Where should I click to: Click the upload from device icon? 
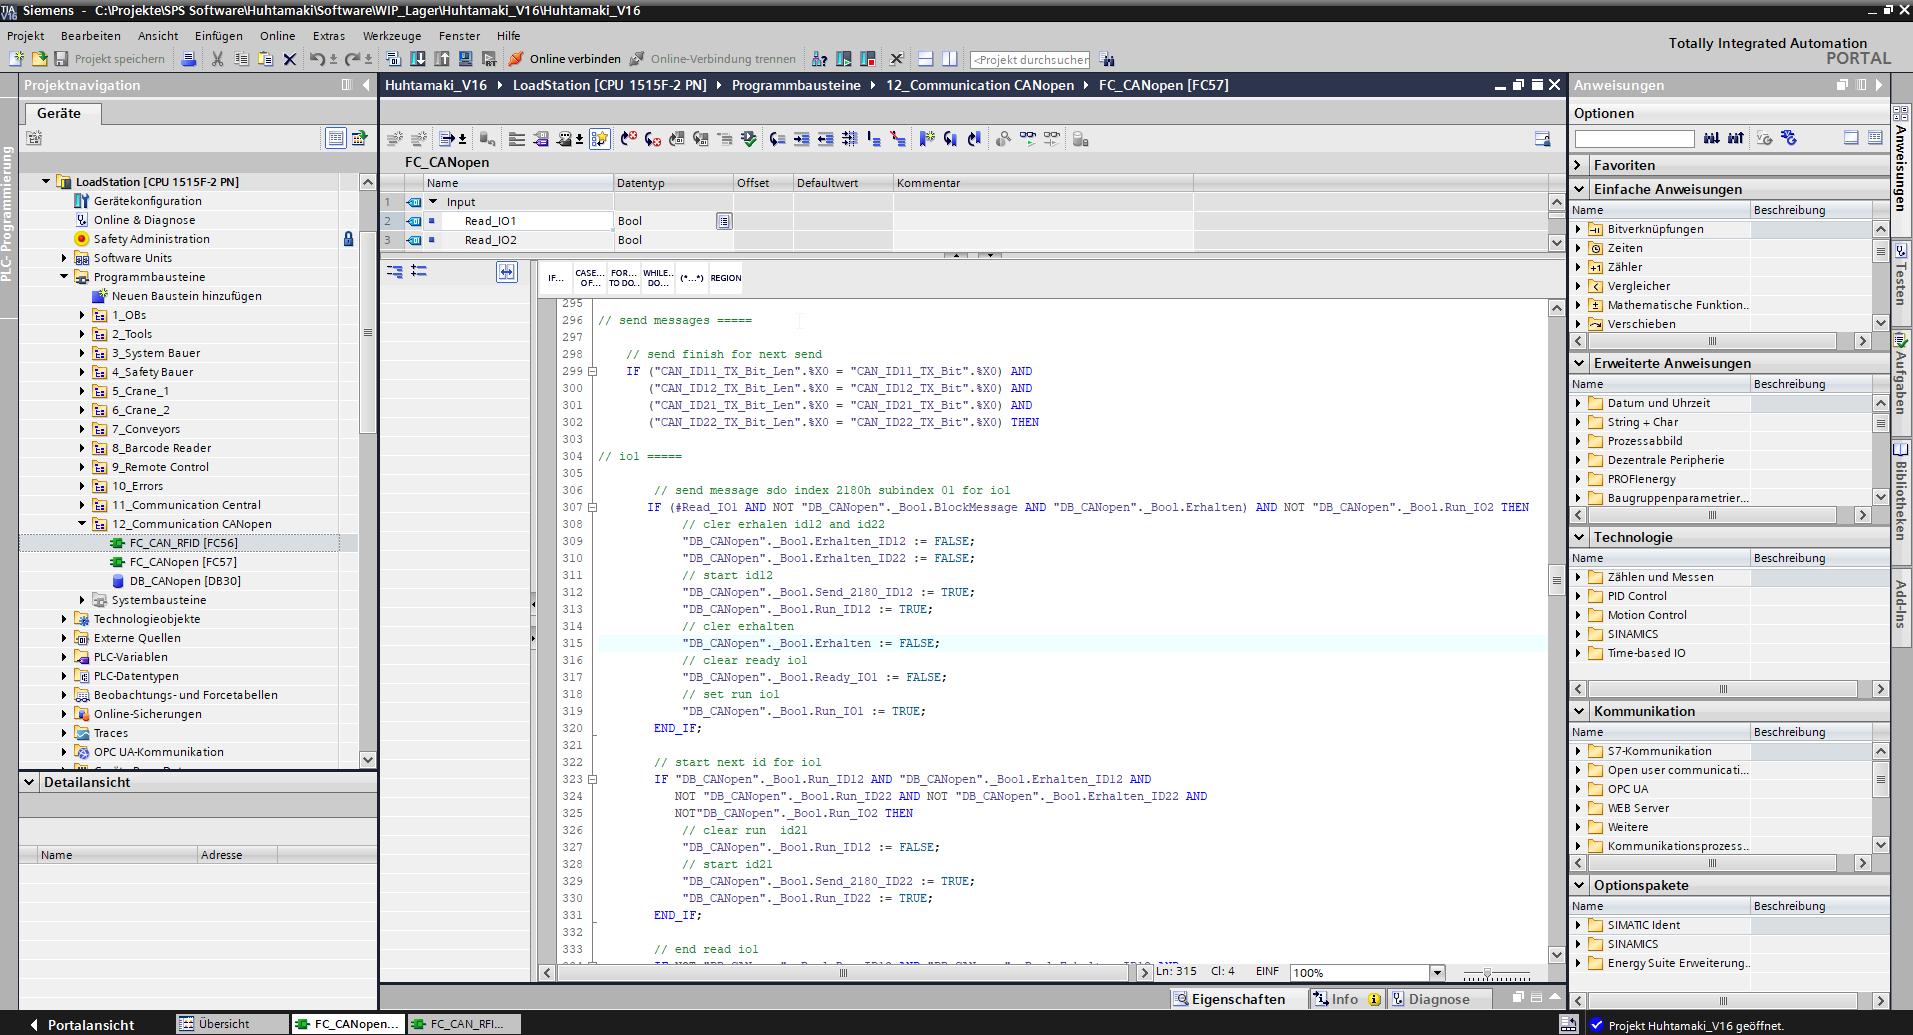(x=441, y=59)
